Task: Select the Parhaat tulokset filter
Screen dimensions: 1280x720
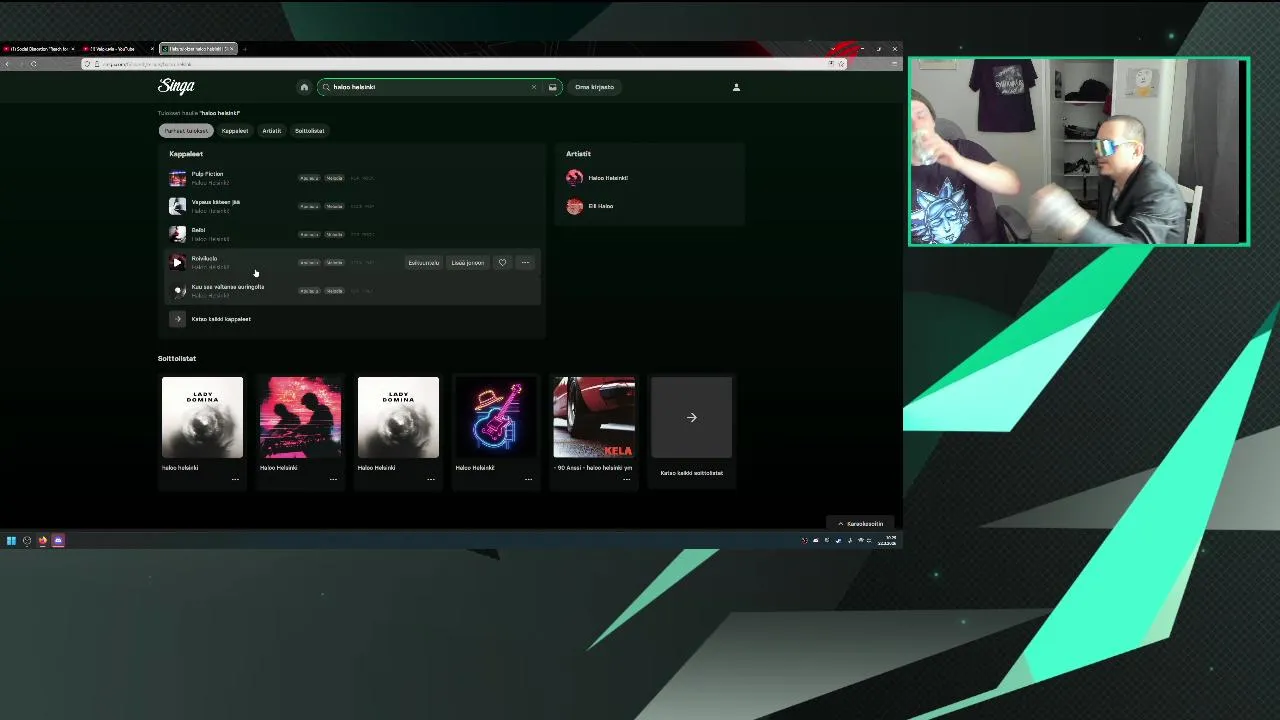Action: (186, 131)
